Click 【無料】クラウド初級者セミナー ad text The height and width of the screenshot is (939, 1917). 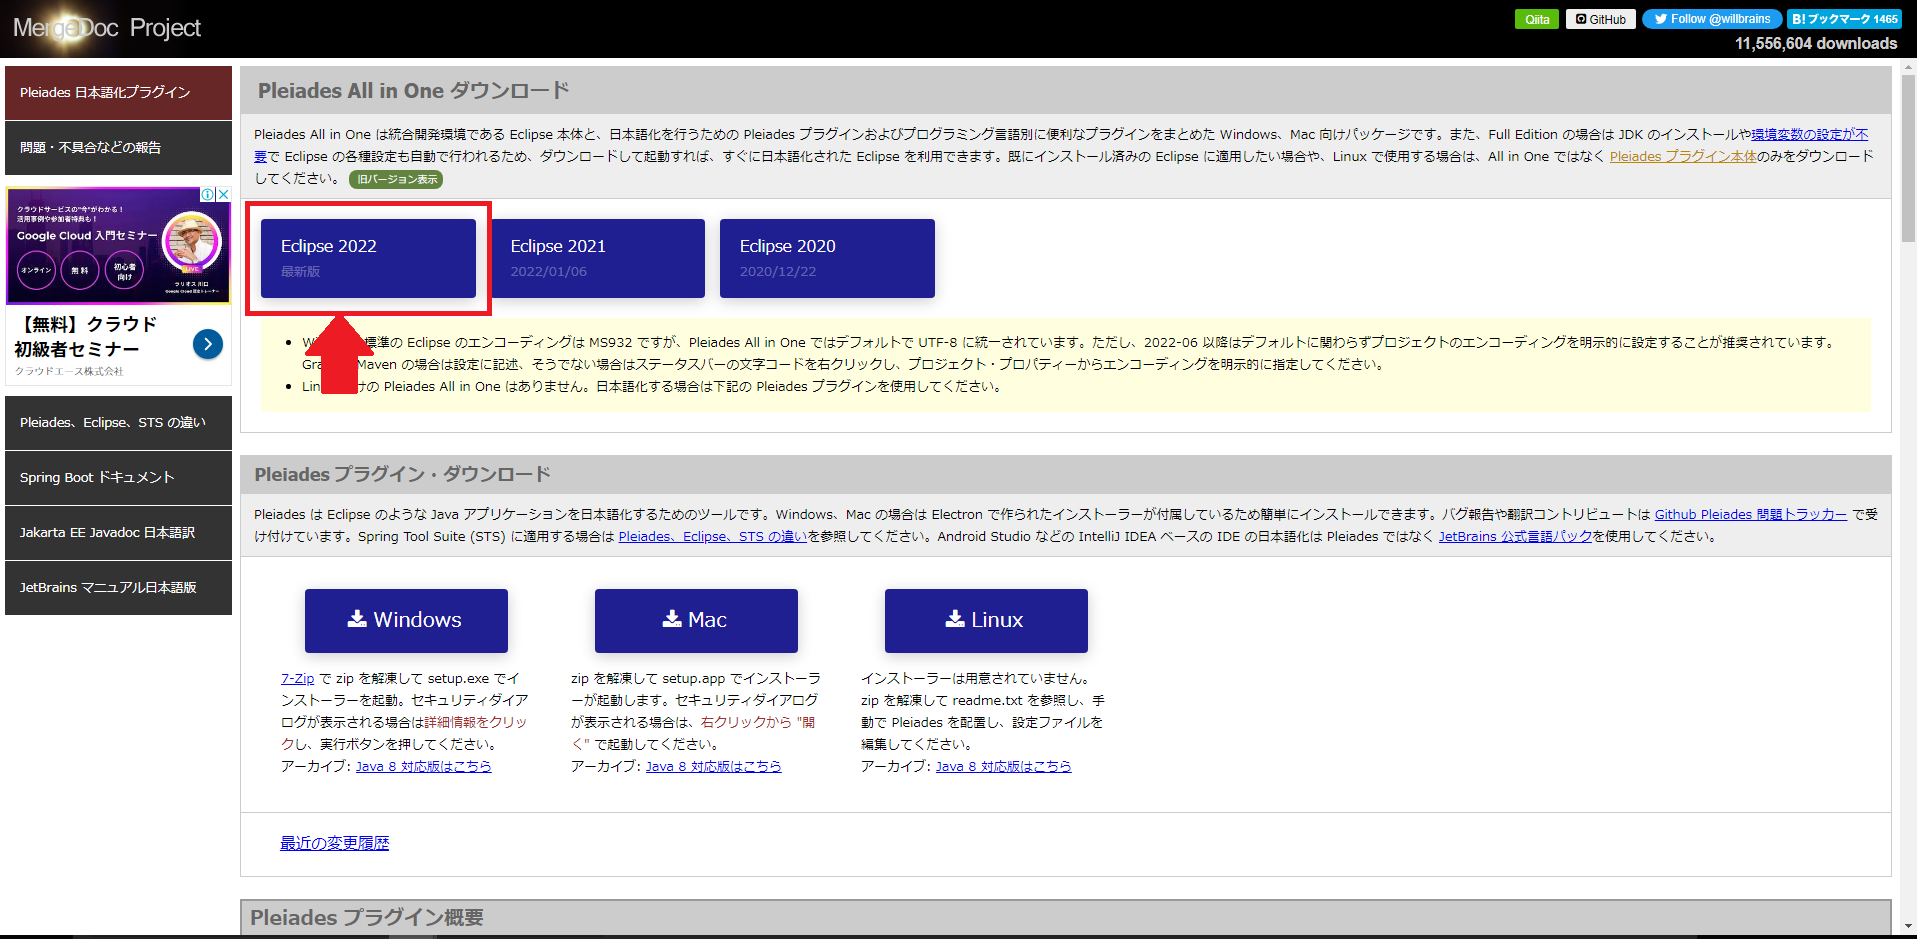(86, 336)
